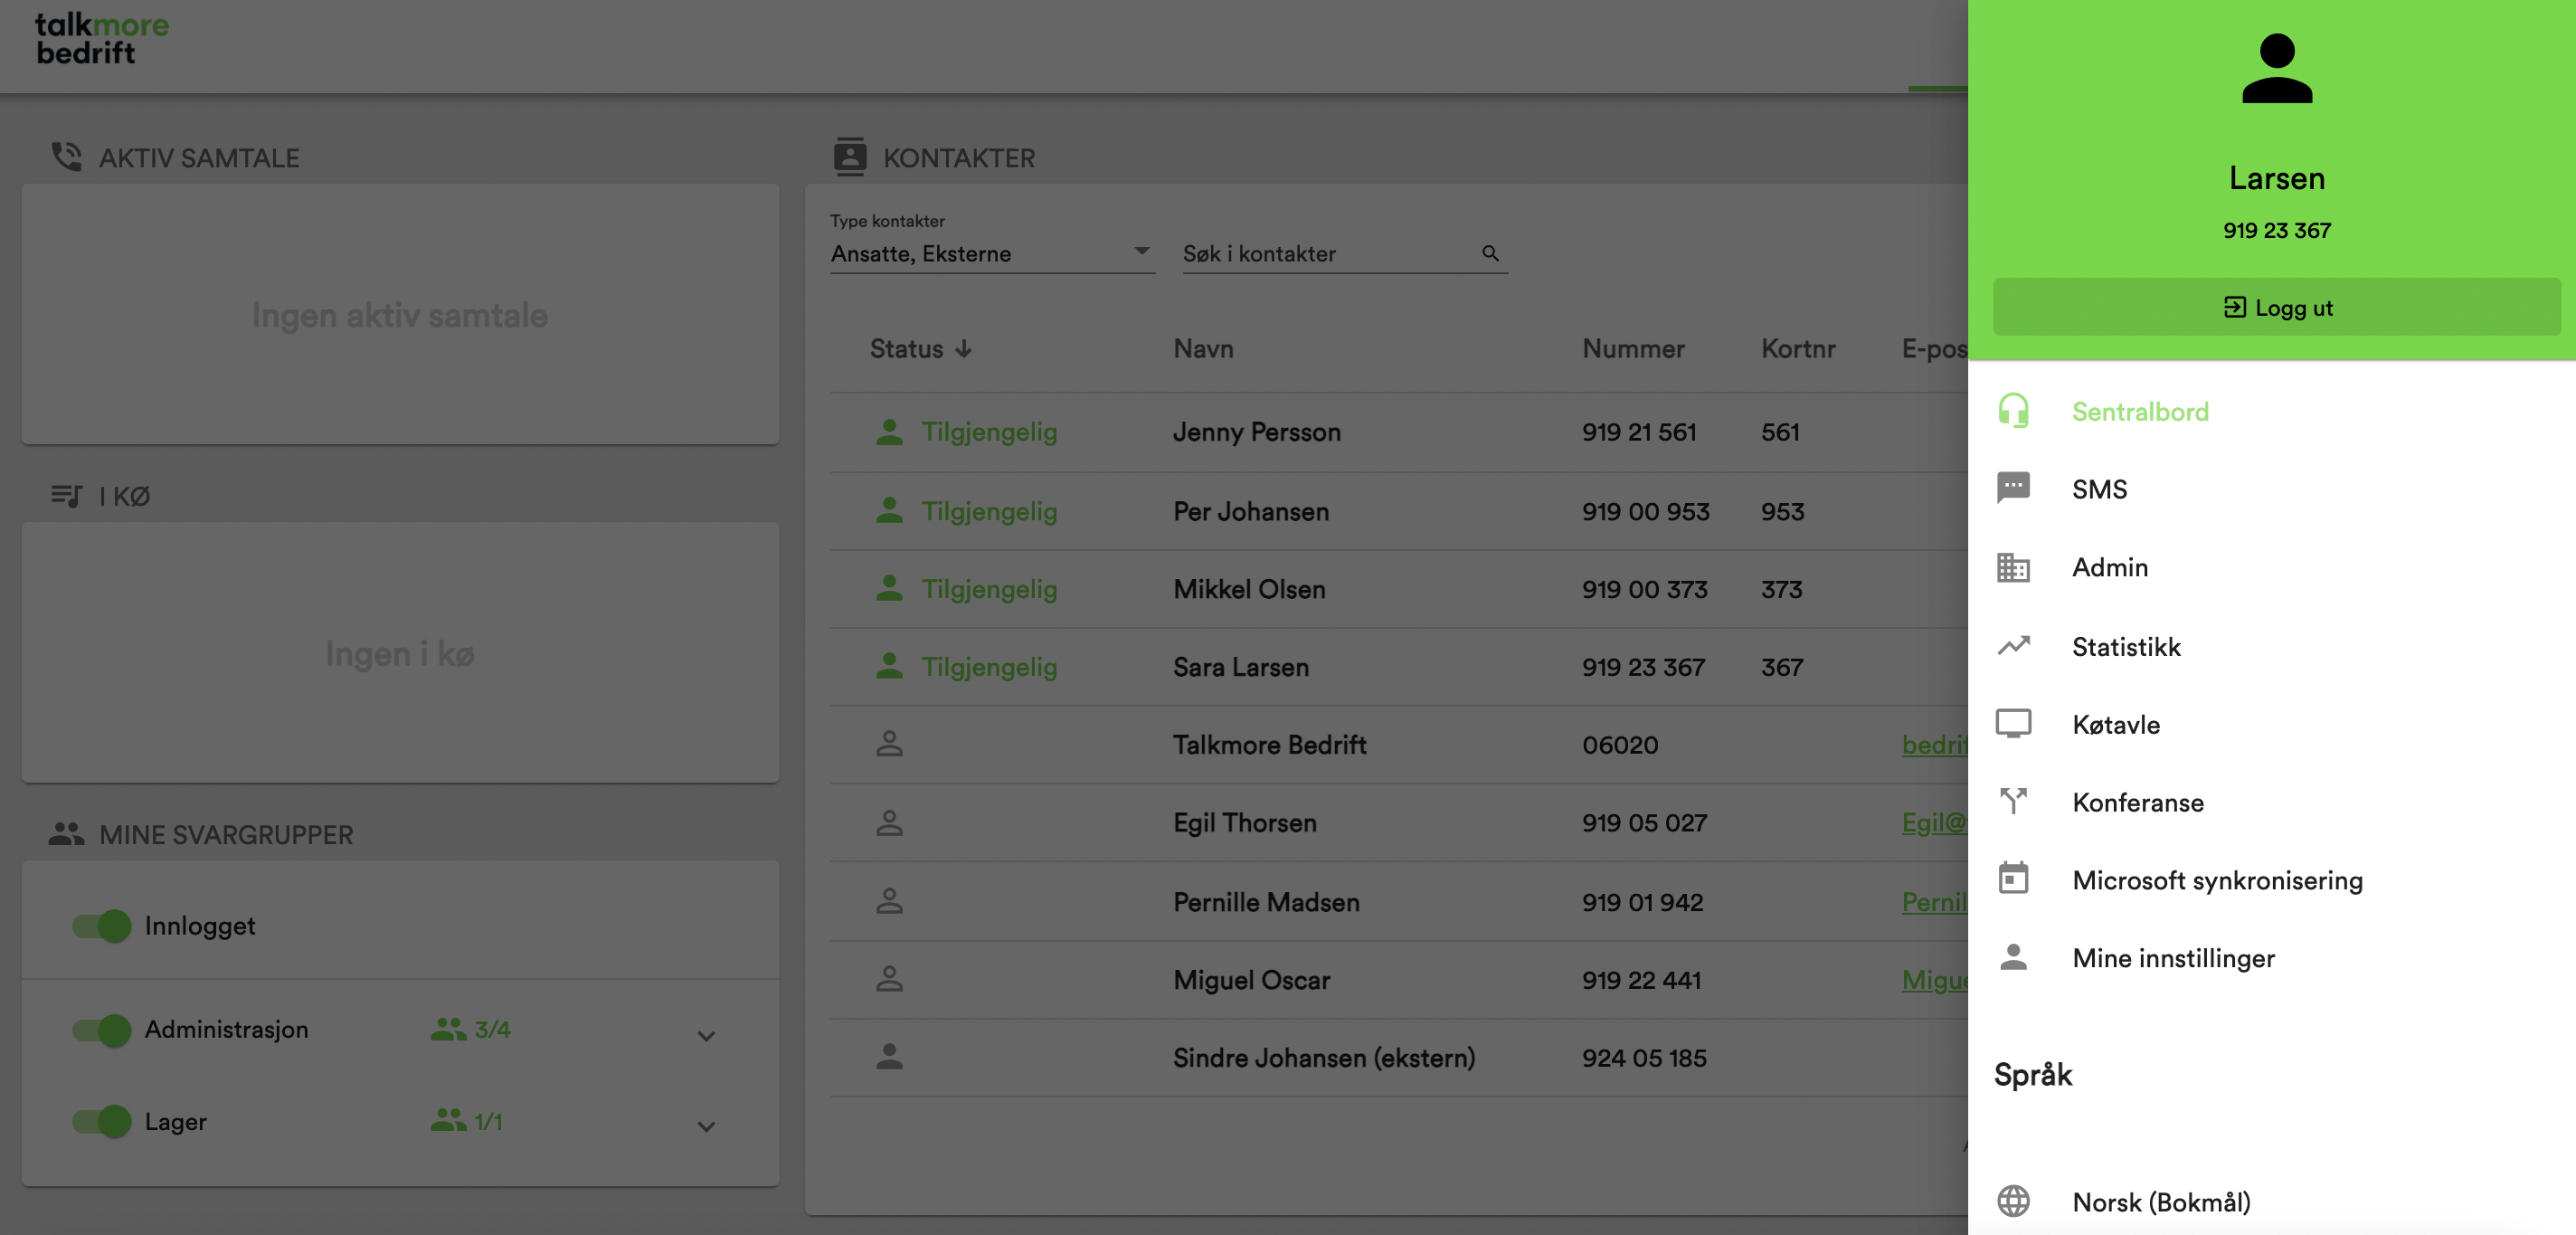The image size is (2576, 1235).
Task: Select Statistikk from the side menu
Action: click(x=2126, y=646)
